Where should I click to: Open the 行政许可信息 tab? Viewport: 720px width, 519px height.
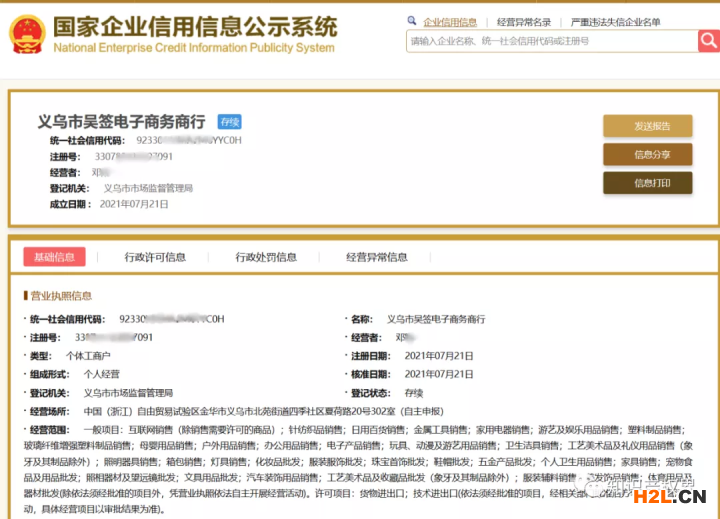click(155, 257)
